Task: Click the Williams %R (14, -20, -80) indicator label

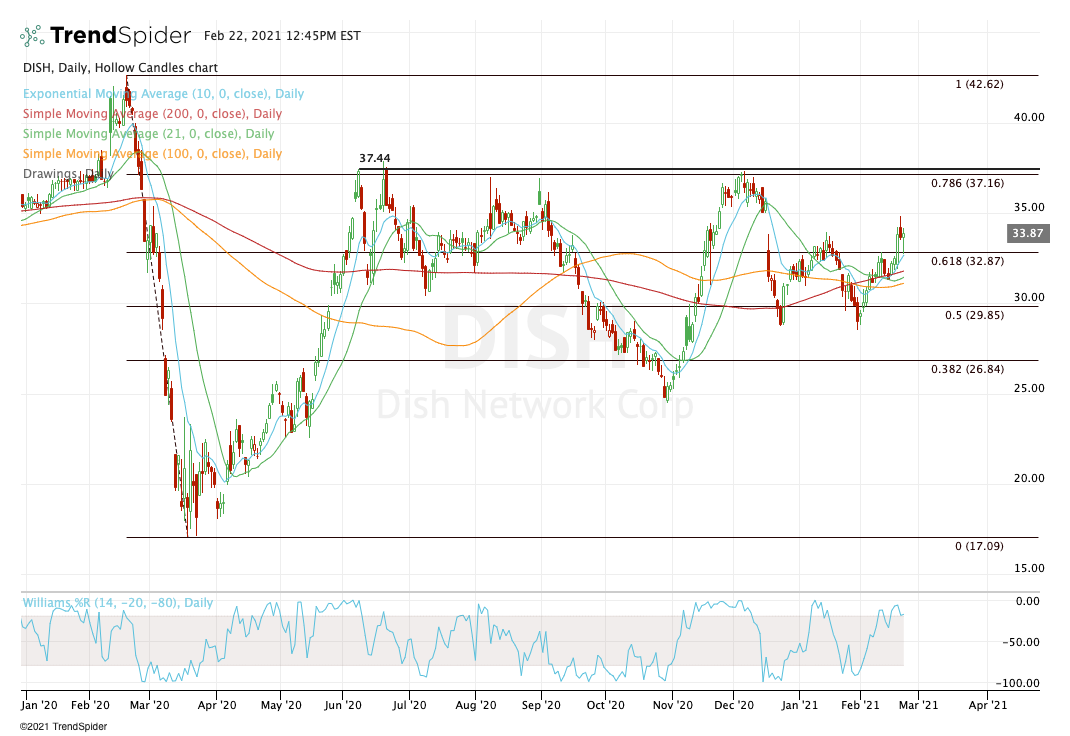Action: click(x=118, y=602)
